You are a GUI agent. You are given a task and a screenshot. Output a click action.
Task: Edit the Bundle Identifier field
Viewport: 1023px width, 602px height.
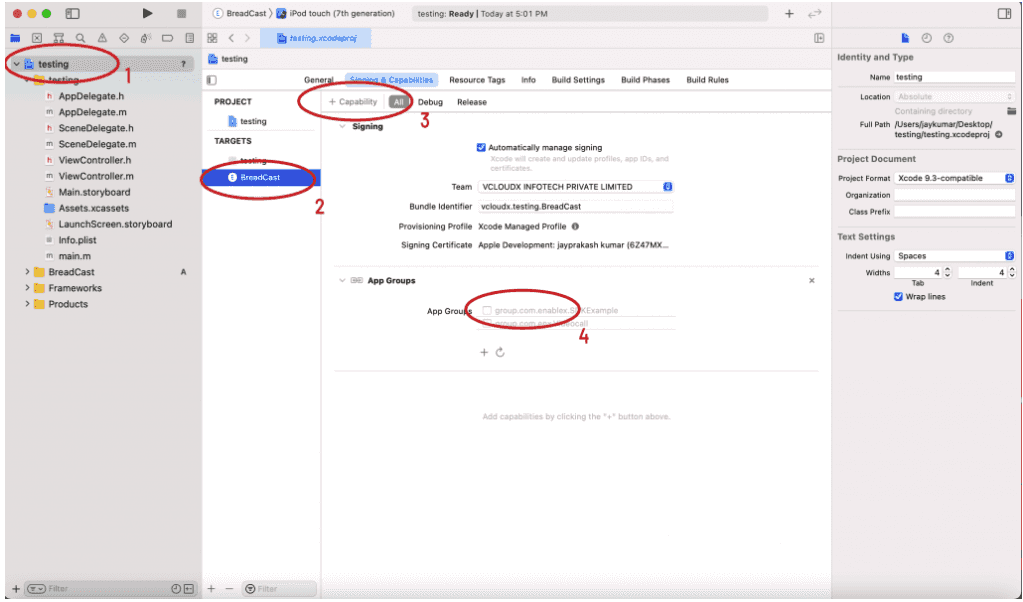pos(575,206)
